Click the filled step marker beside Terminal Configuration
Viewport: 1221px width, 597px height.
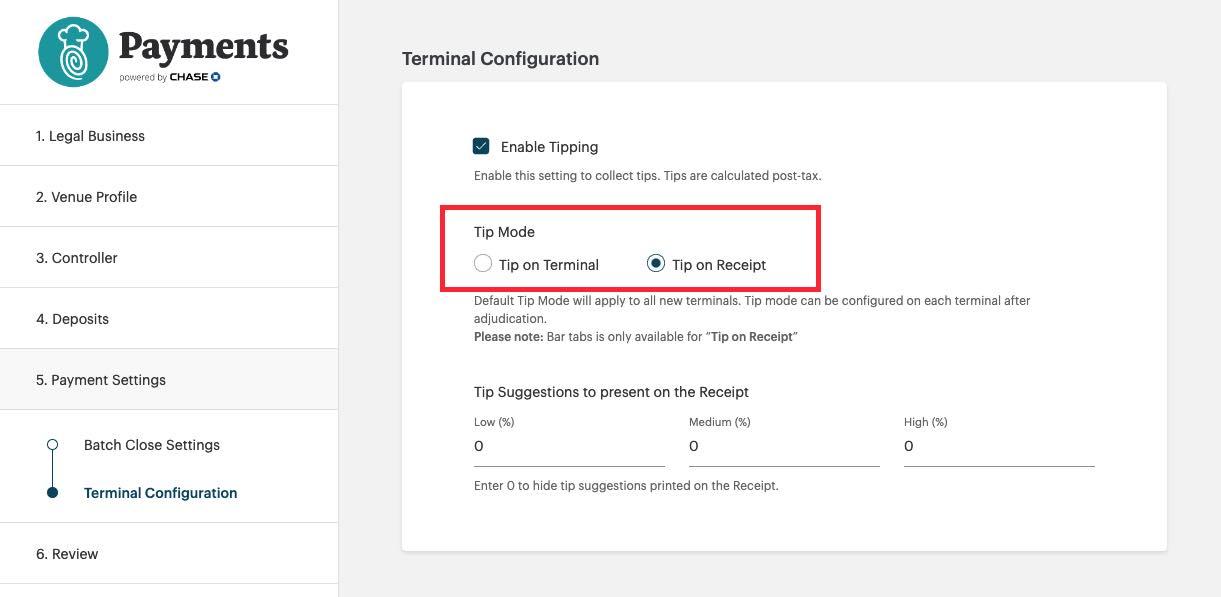click(x=51, y=493)
